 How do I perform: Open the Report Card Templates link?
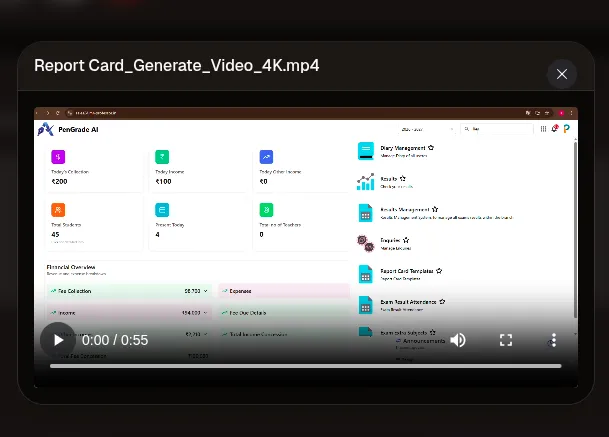[x=407, y=271]
